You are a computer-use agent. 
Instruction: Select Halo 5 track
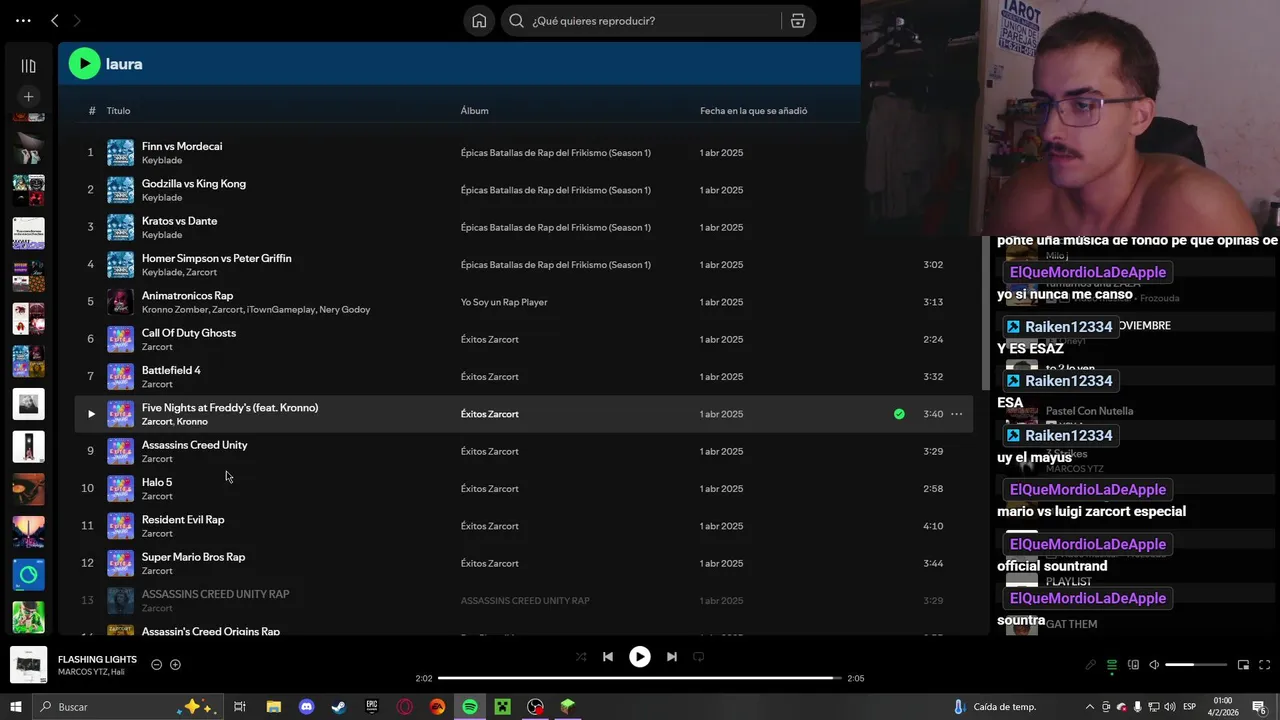tap(523, 489)
